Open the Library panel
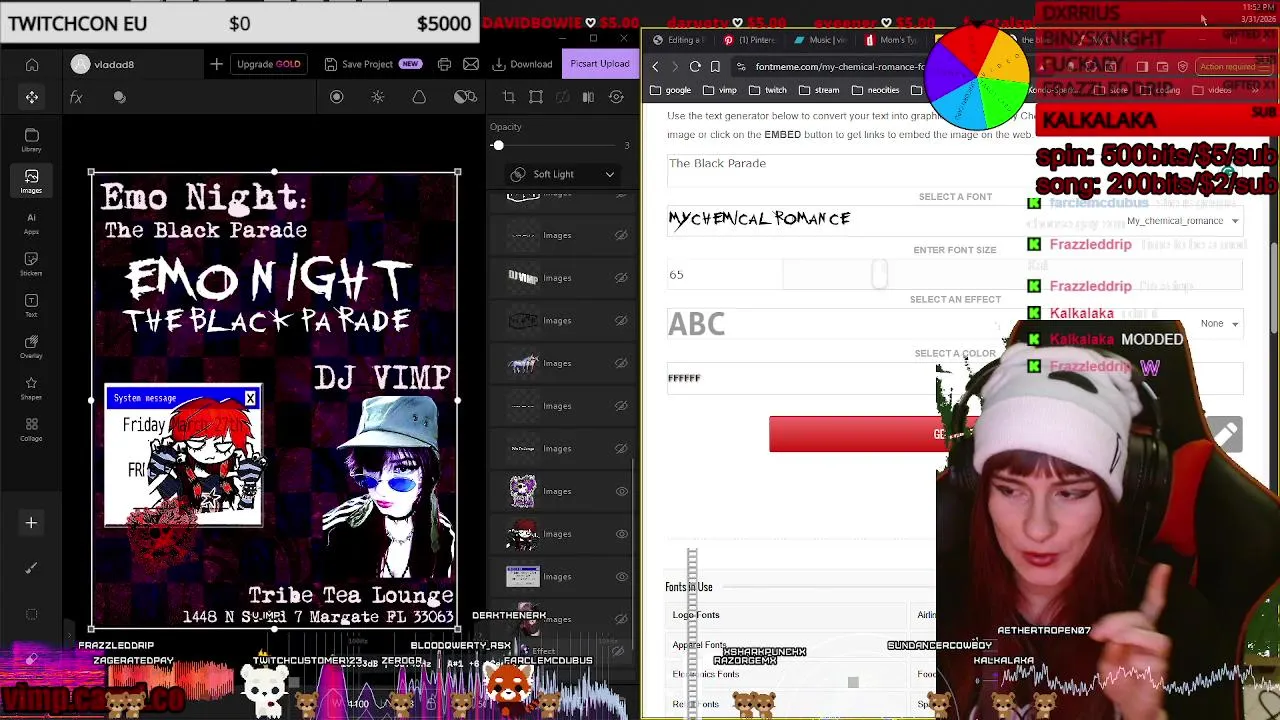Image resolution: width=1280 pixels, height=720 pixels. click(x=32, y=140)
